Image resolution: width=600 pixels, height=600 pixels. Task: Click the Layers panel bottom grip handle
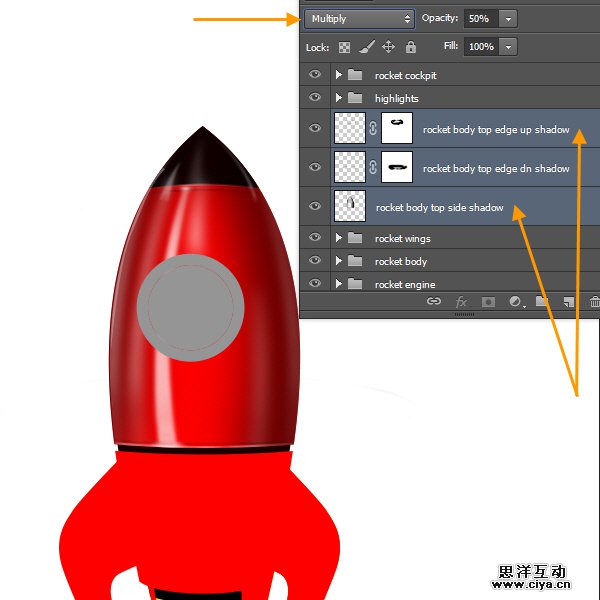click(x=464, y=314)
